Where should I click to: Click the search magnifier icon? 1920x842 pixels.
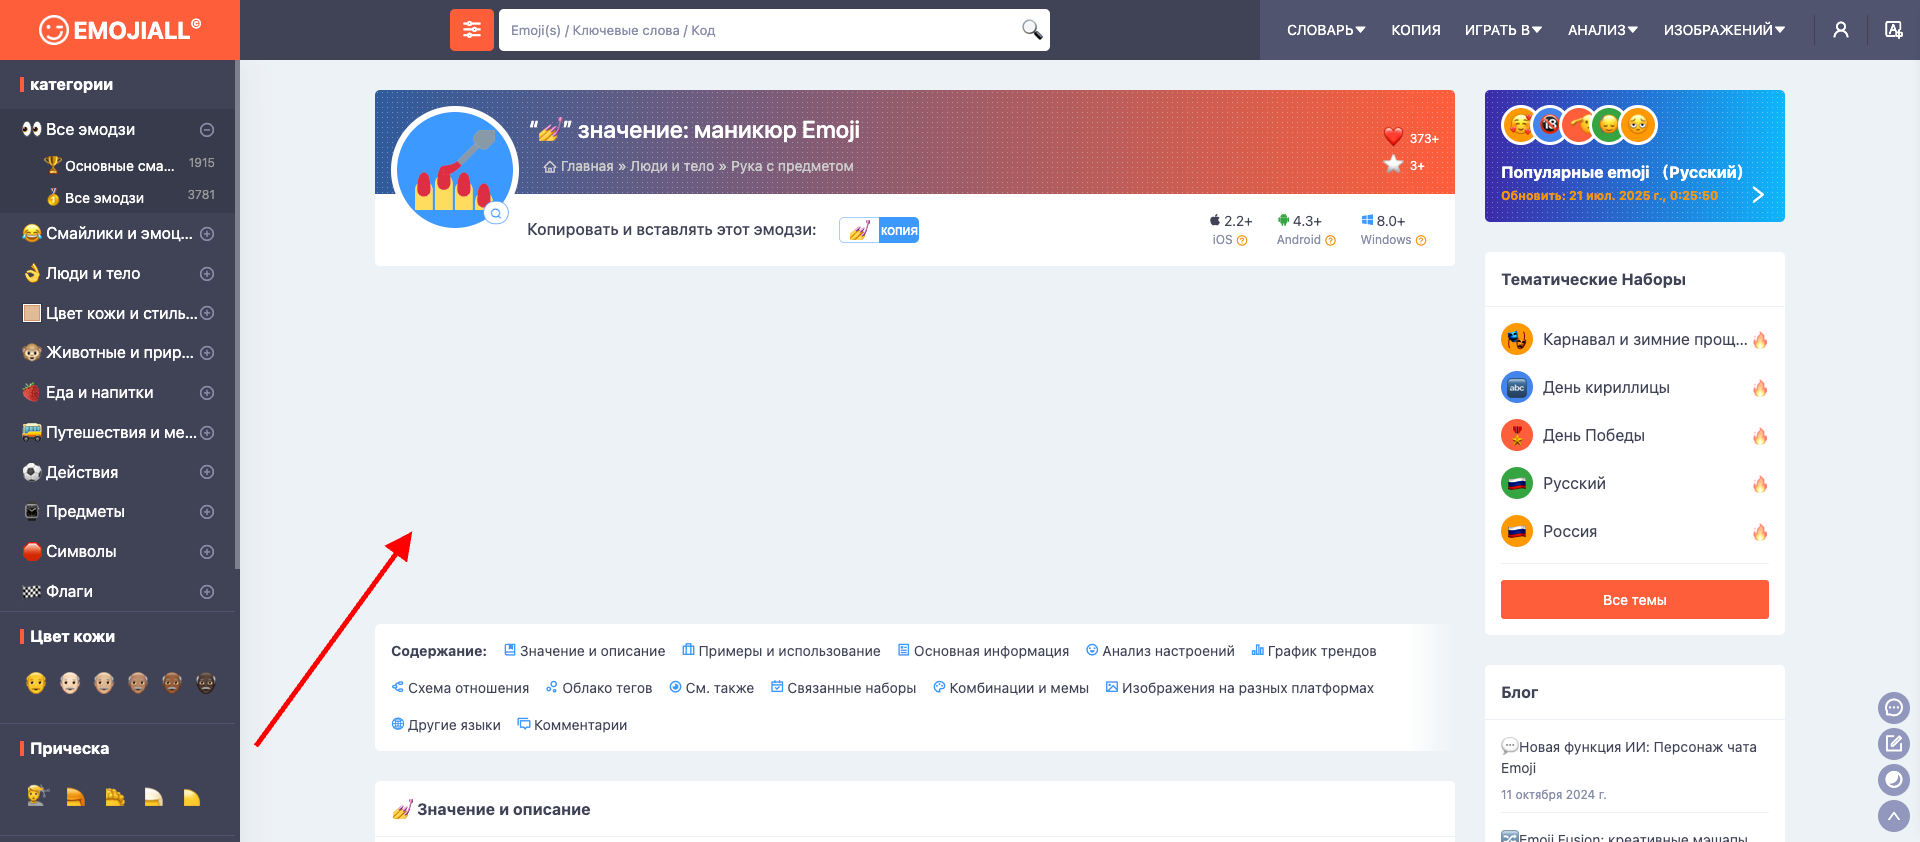pyautogui.click(x=1032, y=30)
